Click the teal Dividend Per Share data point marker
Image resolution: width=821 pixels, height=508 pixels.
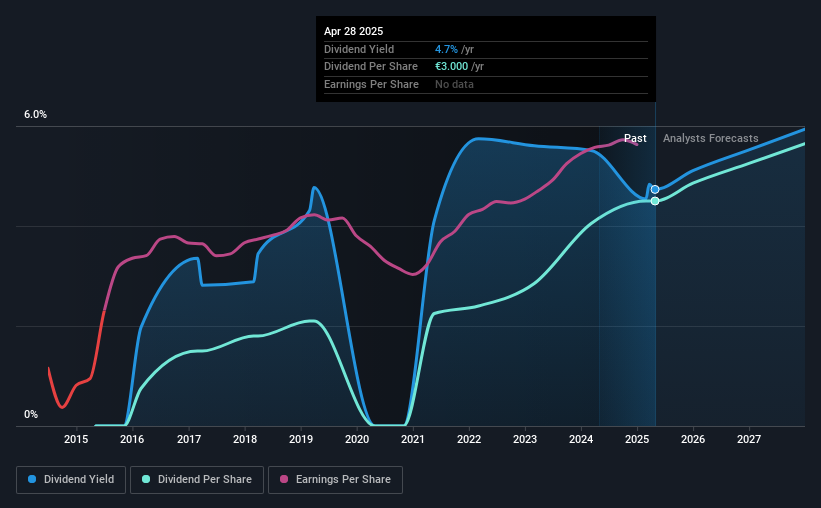[x=655, y=201]
